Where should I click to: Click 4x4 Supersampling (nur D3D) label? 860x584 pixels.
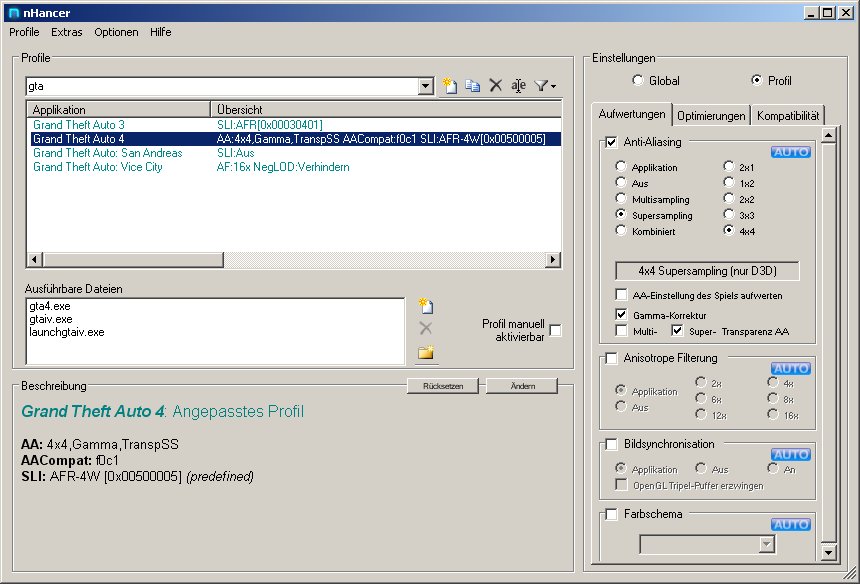707,271
